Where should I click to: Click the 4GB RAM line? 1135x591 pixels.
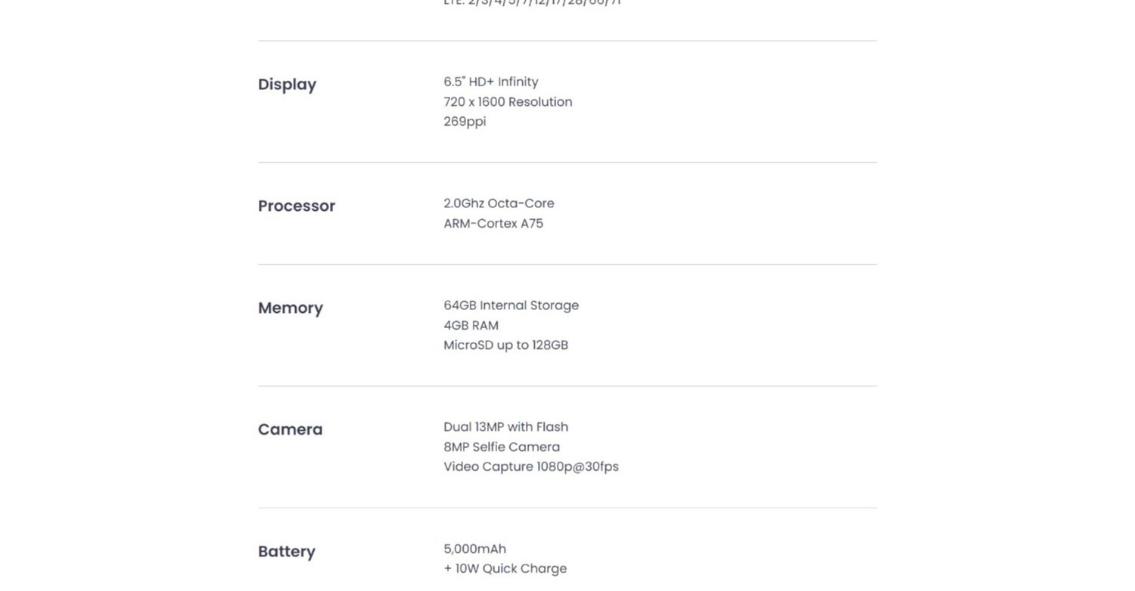click(x=471, y=326)
